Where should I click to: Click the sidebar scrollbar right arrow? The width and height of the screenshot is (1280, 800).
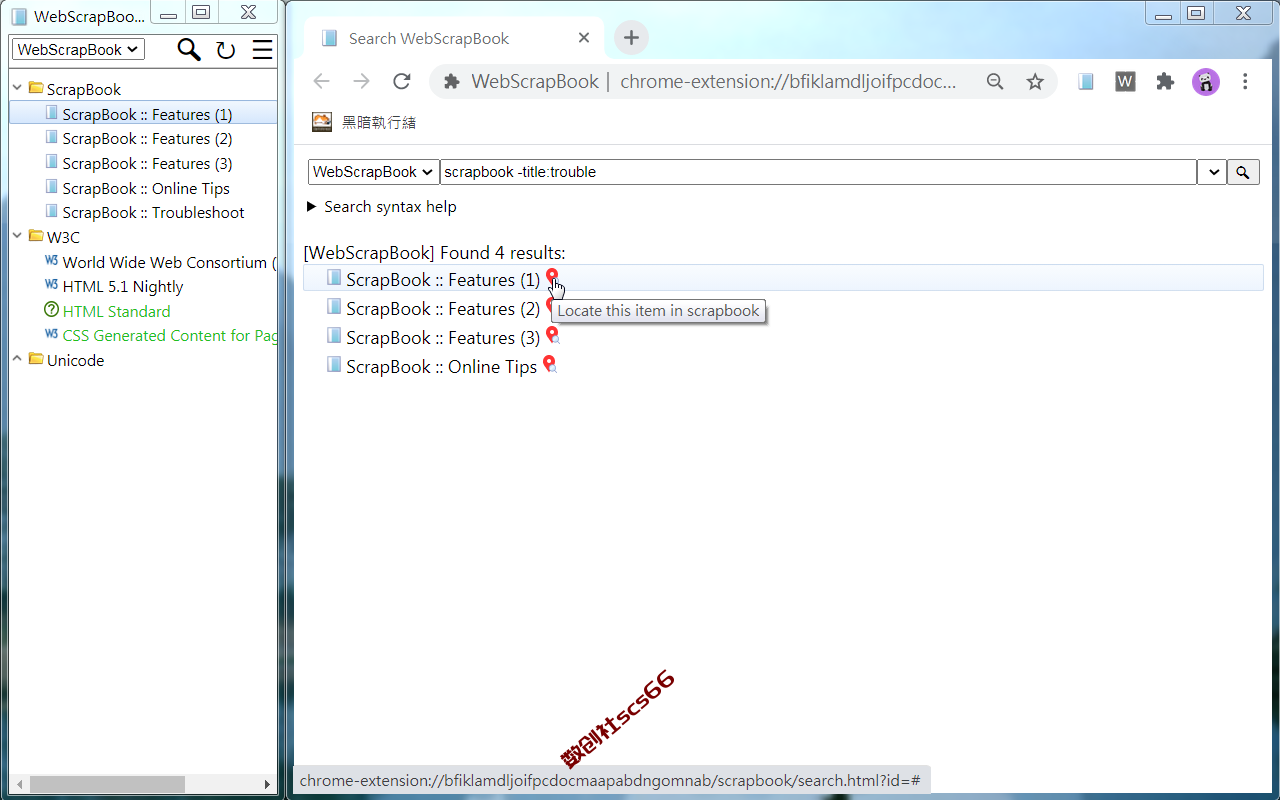[x=267, y=784]
